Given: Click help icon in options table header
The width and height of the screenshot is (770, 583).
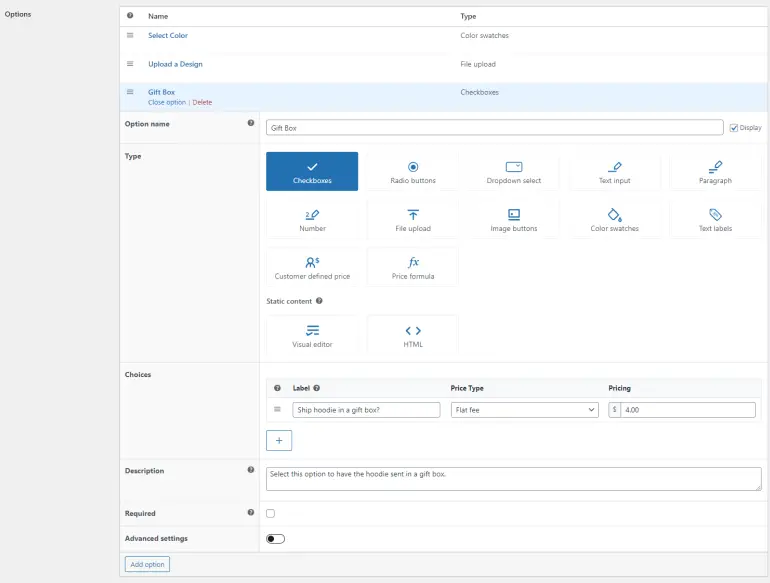Looking at the screenshot, I should point(130,15).
